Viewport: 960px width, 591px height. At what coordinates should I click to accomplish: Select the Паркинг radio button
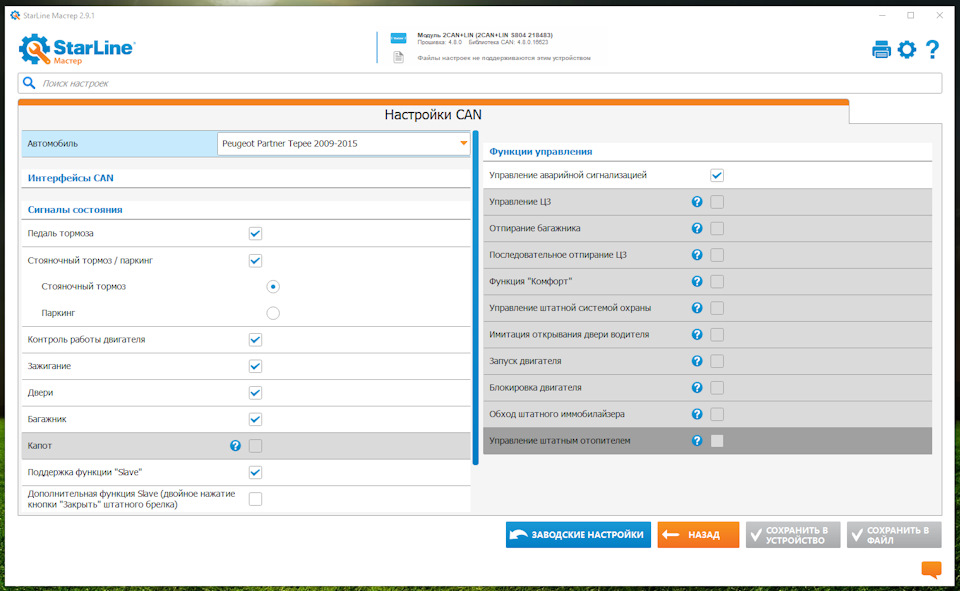[273, 313]
